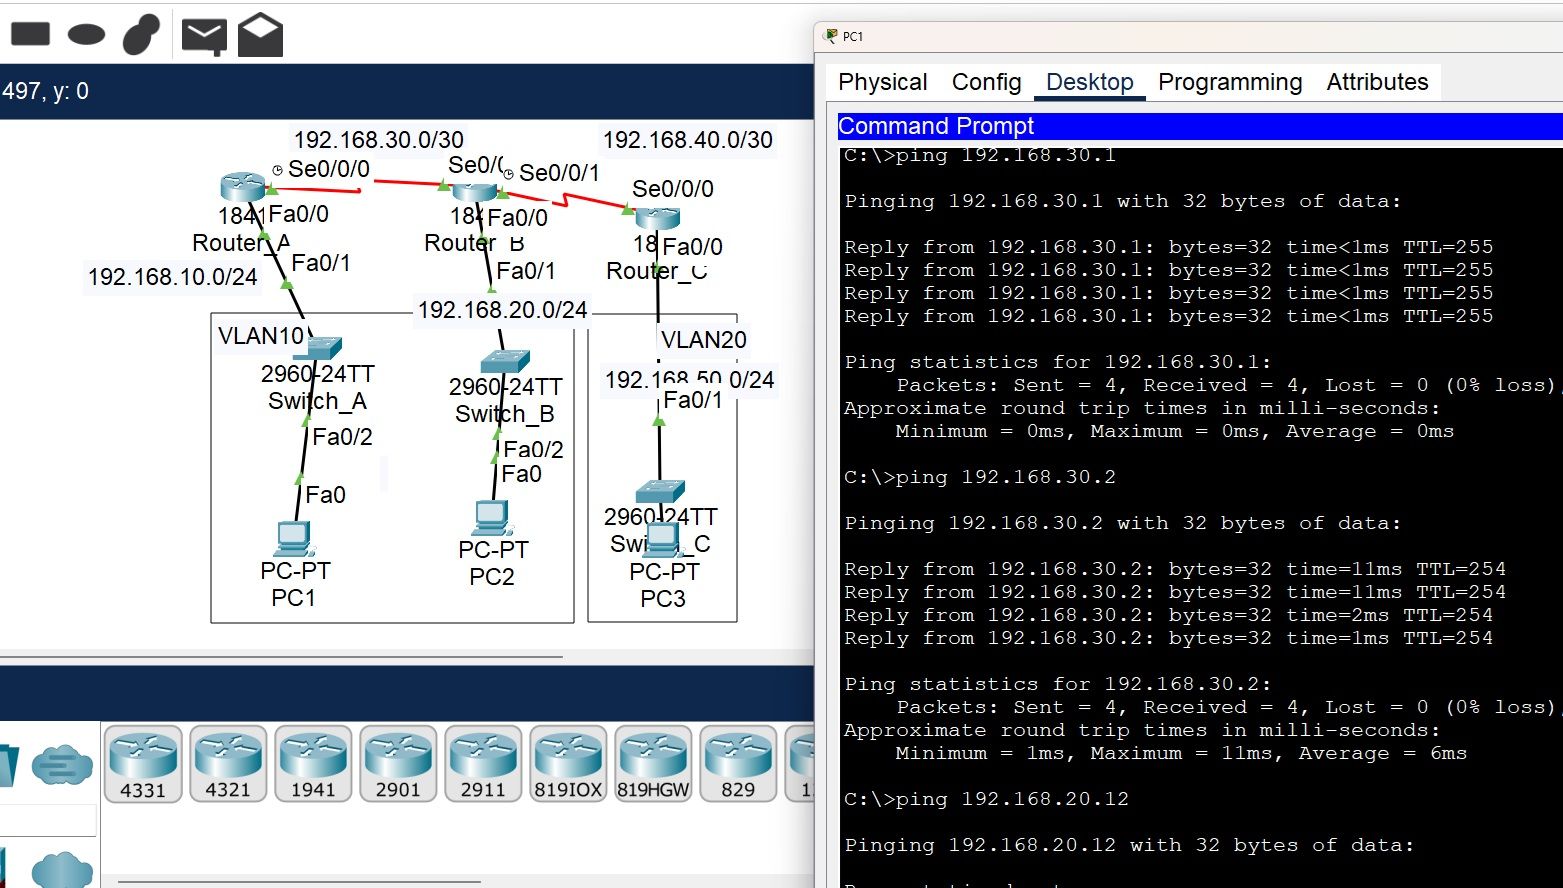Select the Draw Rectangle tool
The width and height of the screenshot is (1563, 888).
[x=30, y=34]
